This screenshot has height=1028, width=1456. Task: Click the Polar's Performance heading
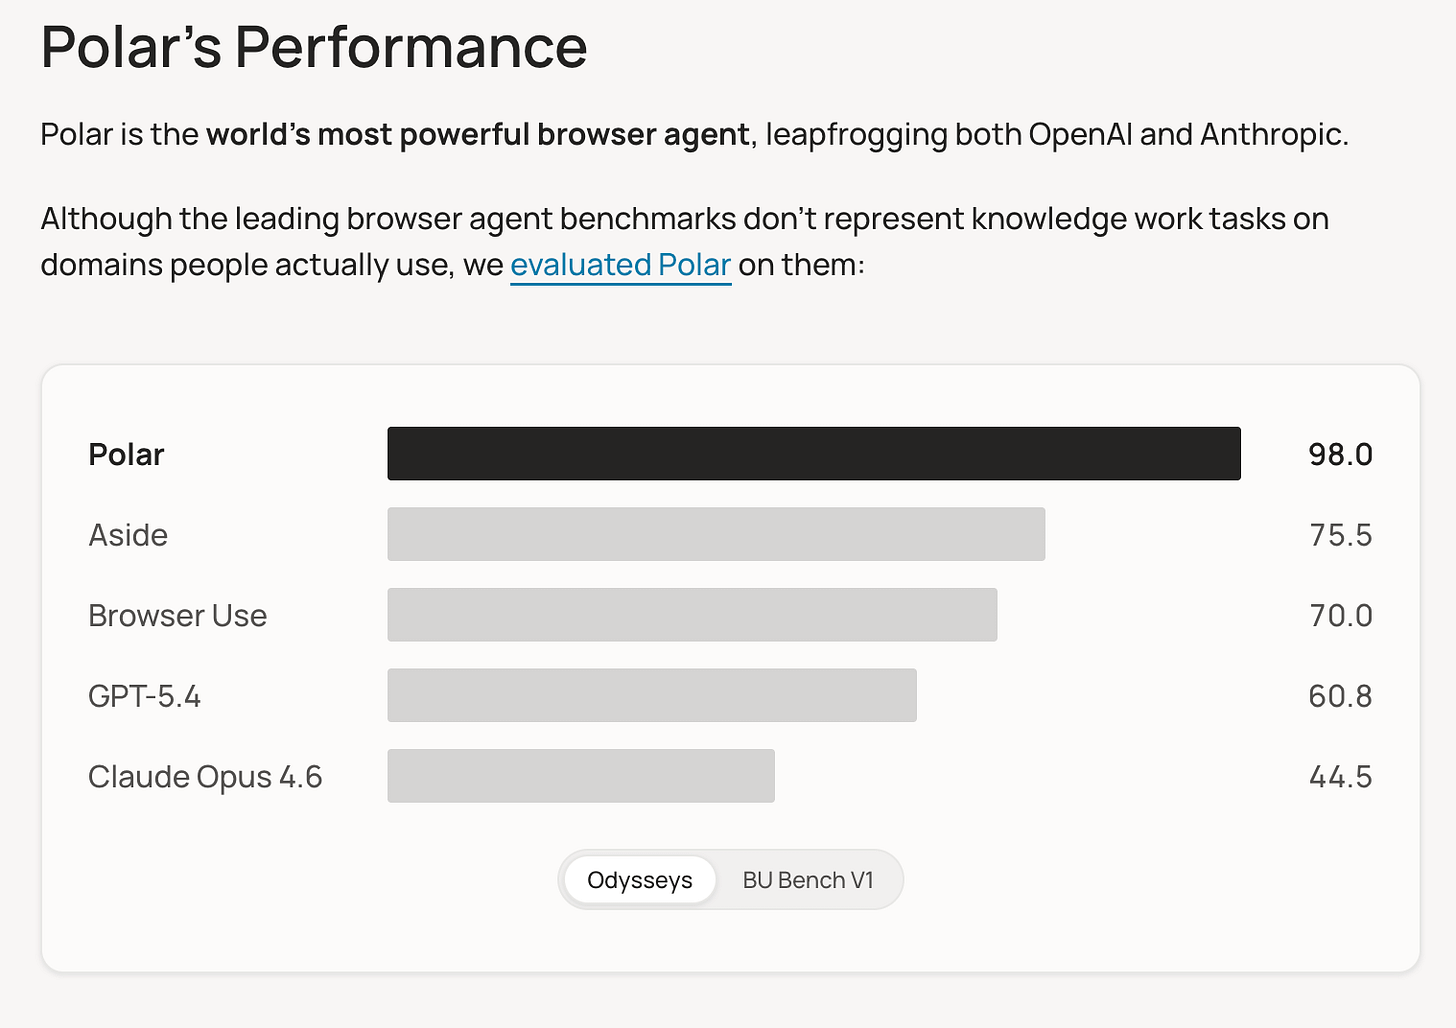click(314, 47)
